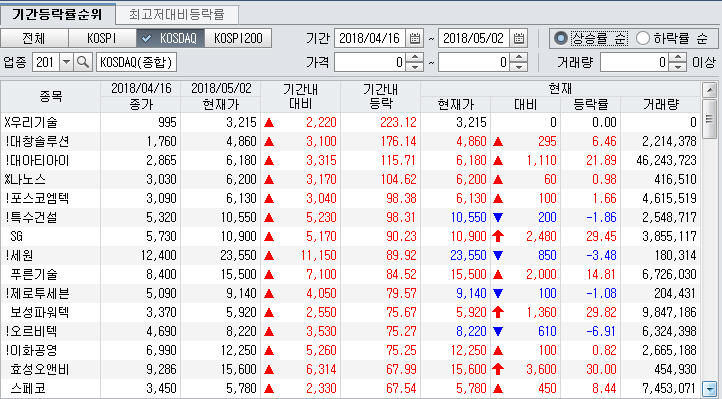Screen dimensions: 722x399
Task: Click the 등락률 column header
Action: 590,105
